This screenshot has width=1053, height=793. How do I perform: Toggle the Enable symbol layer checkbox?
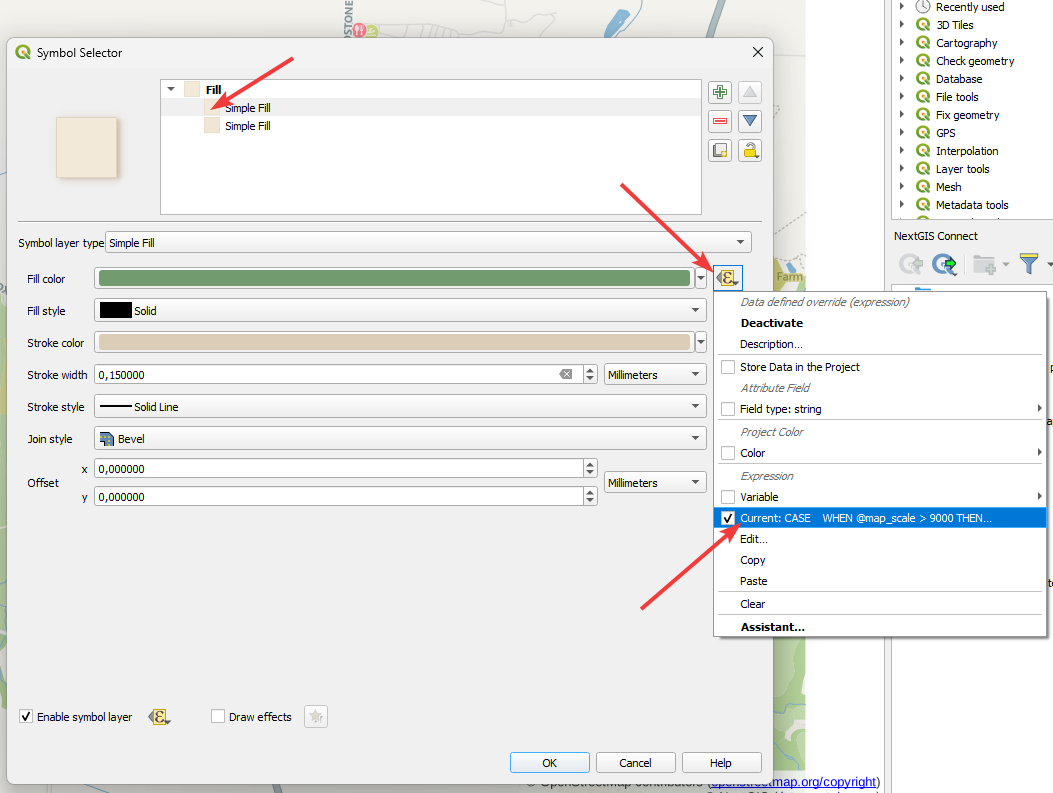(x=26, y=717)
